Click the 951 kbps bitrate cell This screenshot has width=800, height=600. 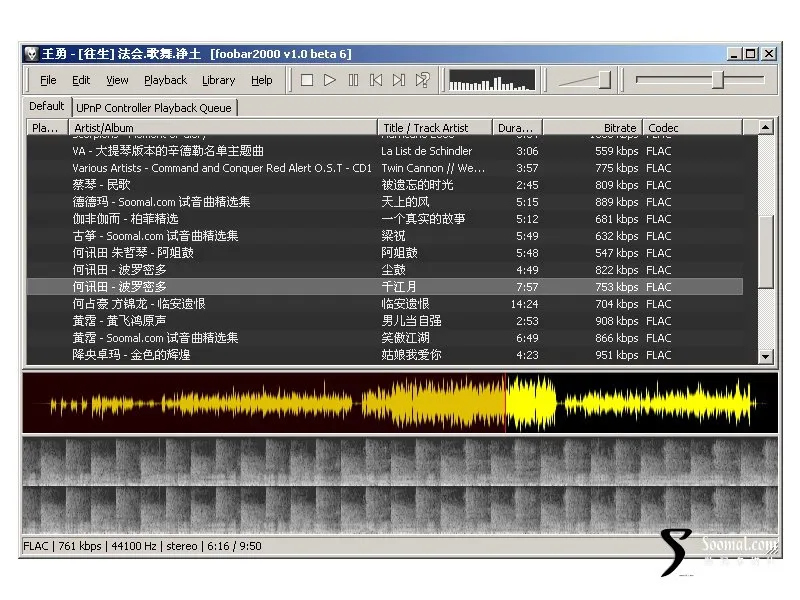pyautogui.click(x=616, y=355)
